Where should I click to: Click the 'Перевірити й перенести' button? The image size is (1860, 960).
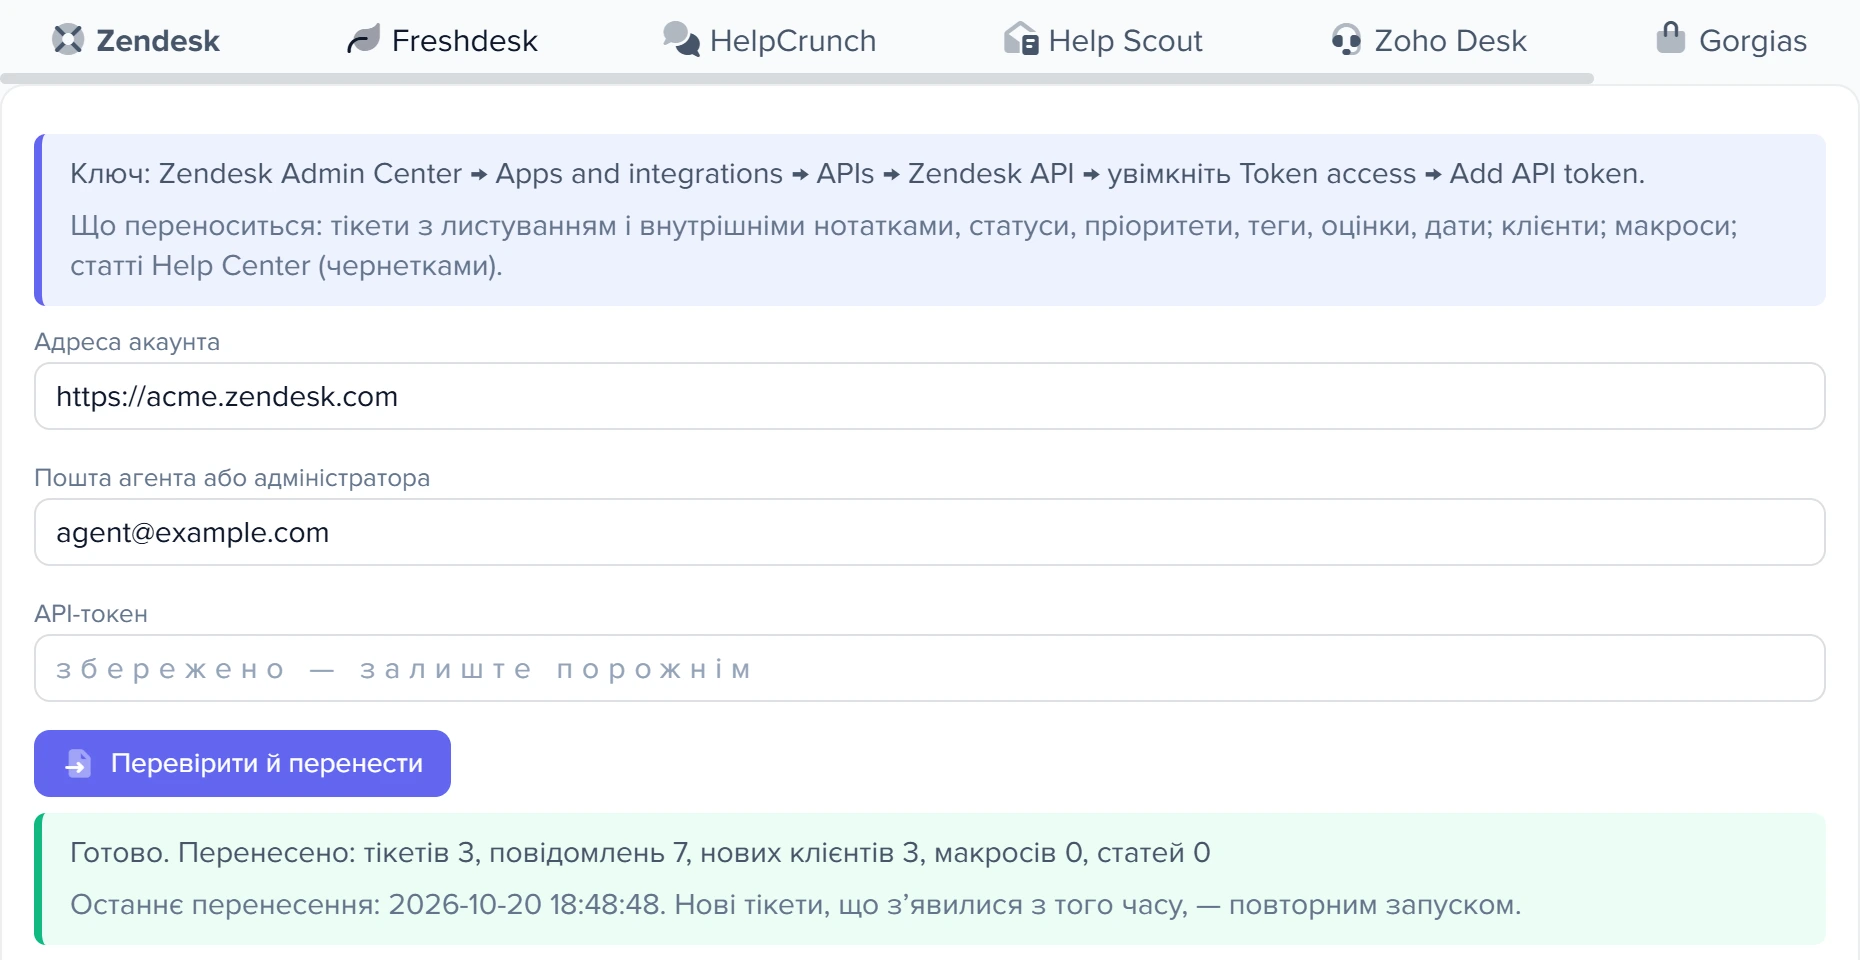(242, 763)
